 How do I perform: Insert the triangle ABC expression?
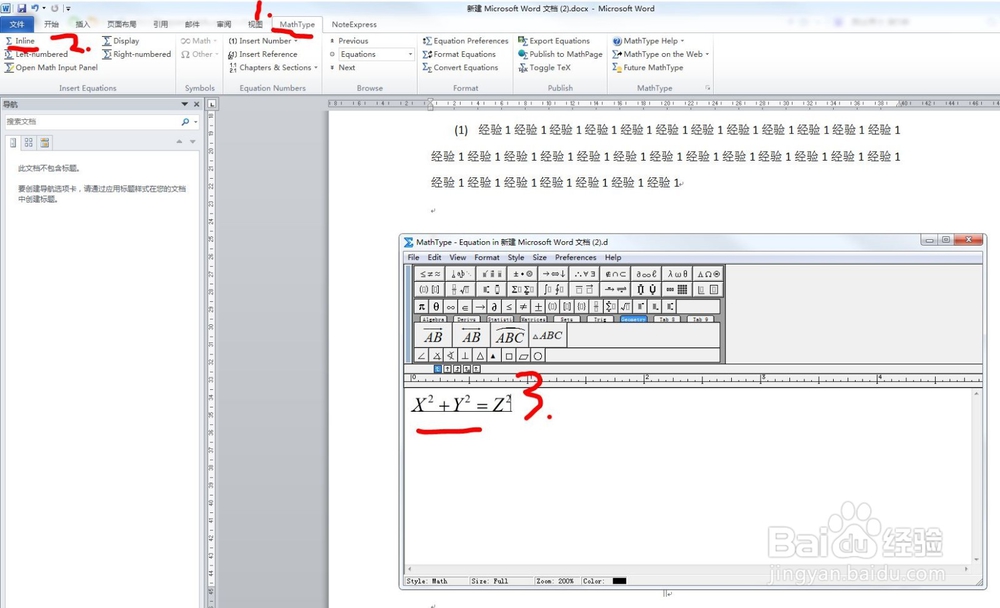pyautogui.click(x=547, y=336)
